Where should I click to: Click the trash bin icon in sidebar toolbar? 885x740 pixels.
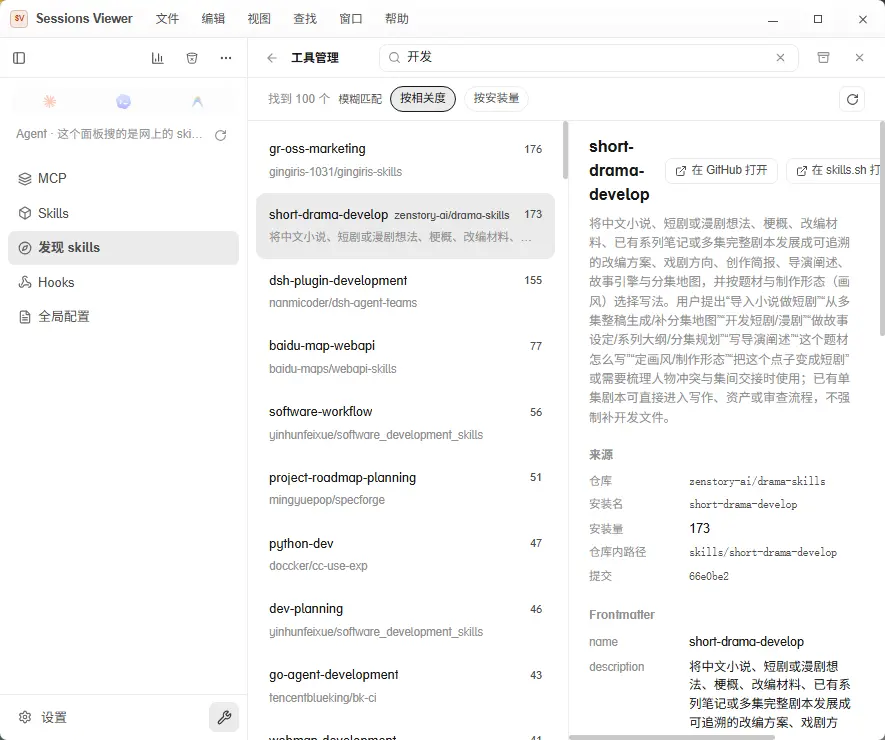(192, 58)
